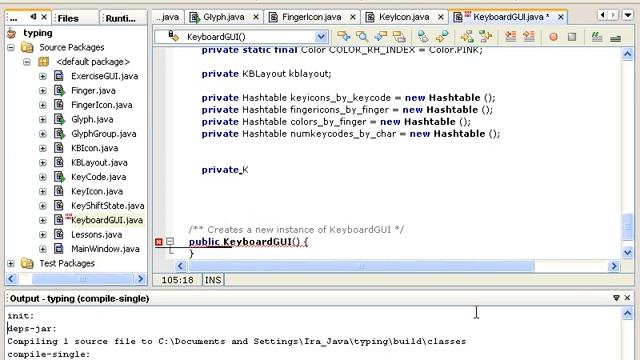Select KeyShiftState.java in the project tree
The image size is (640, 360).
[108, 206]
